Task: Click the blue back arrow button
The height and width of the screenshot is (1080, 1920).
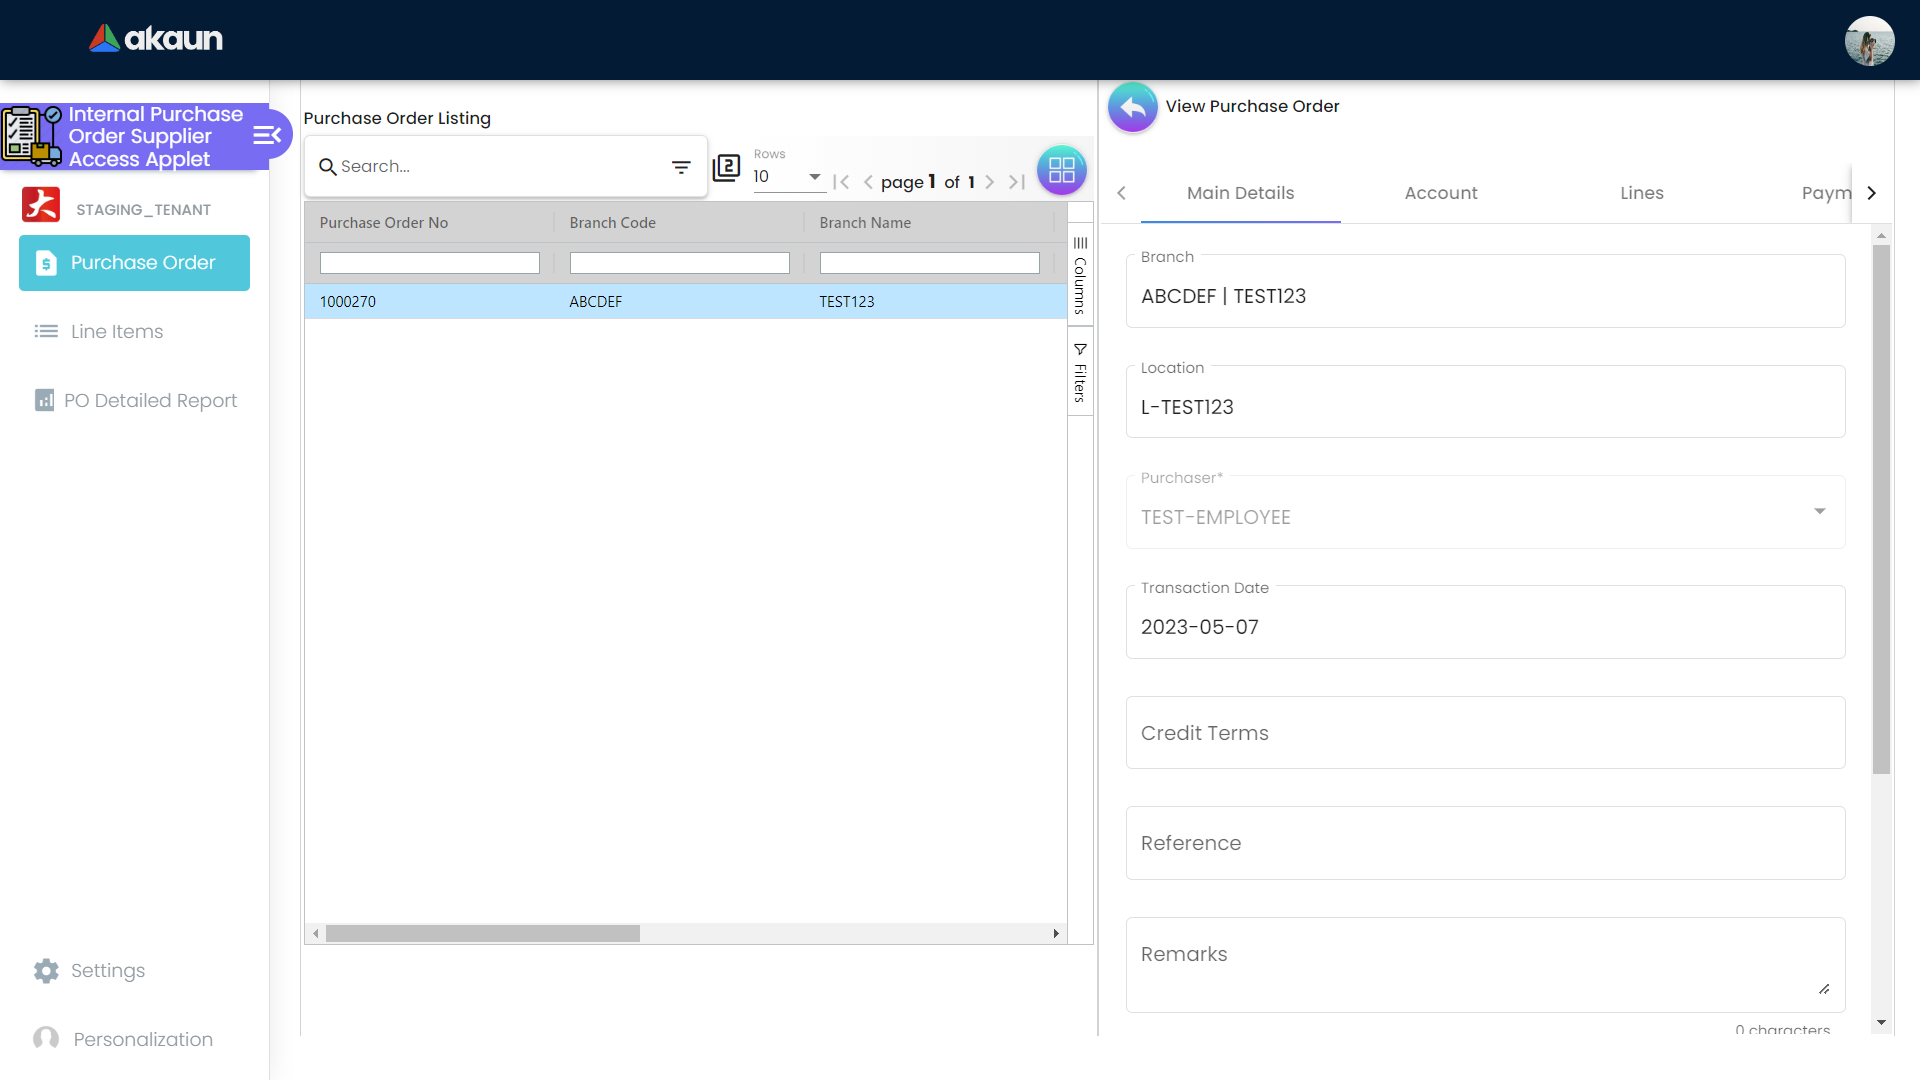Action: click(1132, 107)
